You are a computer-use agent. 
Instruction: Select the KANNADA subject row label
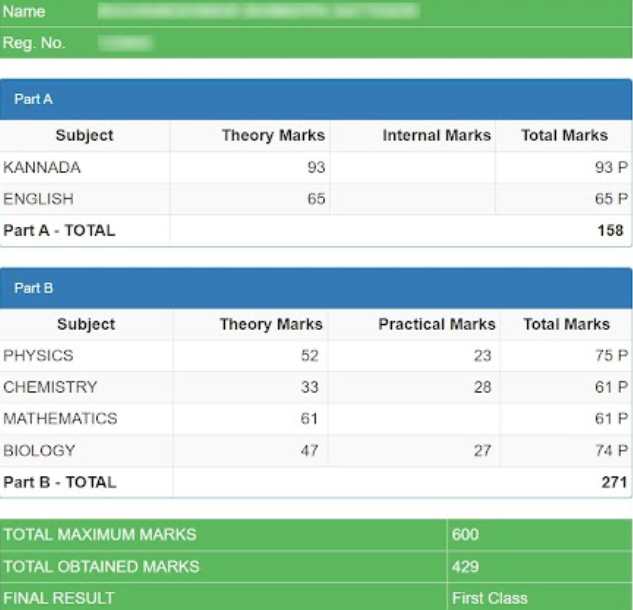42,167
